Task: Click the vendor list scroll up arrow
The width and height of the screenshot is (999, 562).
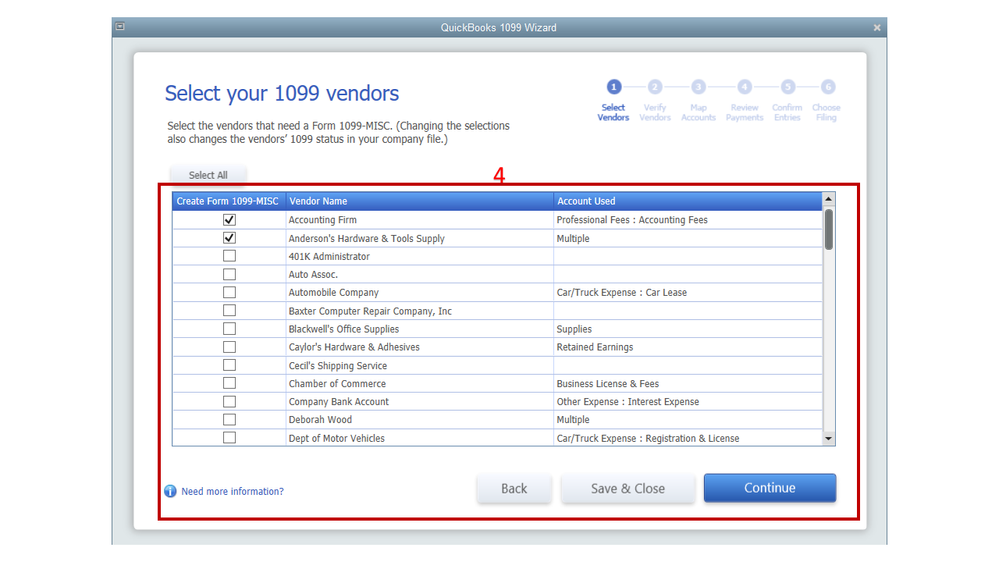Action: pyautogui.click(x=828, y=199)
